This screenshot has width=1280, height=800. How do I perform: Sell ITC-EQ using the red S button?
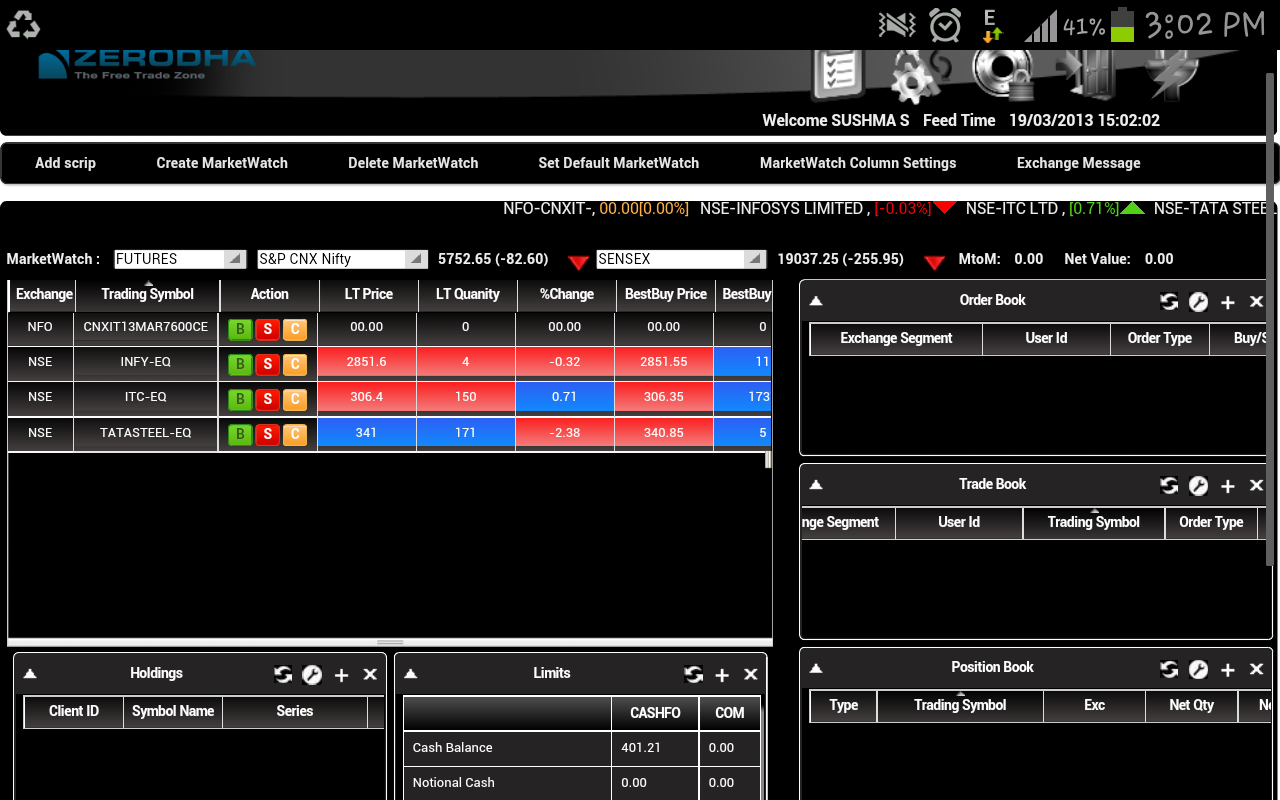267,400
